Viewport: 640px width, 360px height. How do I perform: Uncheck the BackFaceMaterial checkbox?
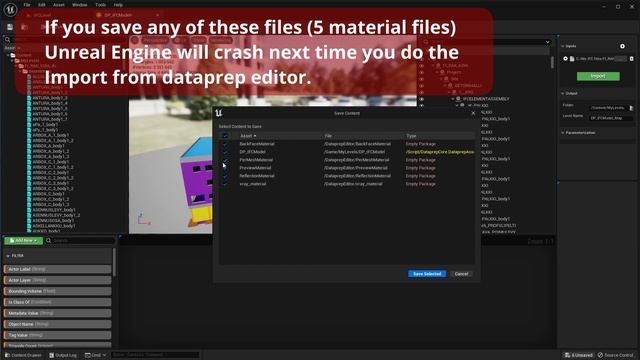coord(225,144)
